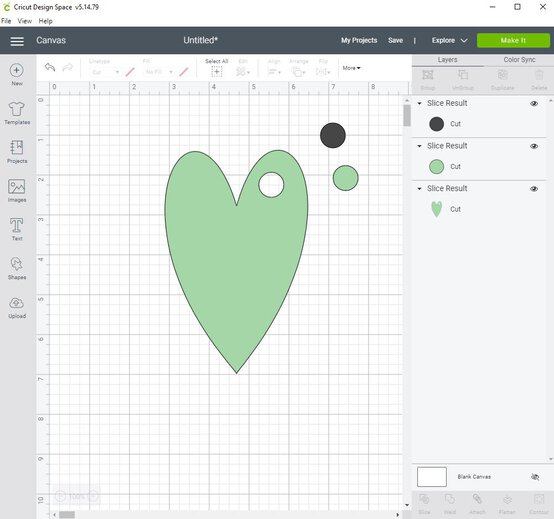Click the Untitled* project name
Viewport: 554px width, 519px height.
coord(200,40)
